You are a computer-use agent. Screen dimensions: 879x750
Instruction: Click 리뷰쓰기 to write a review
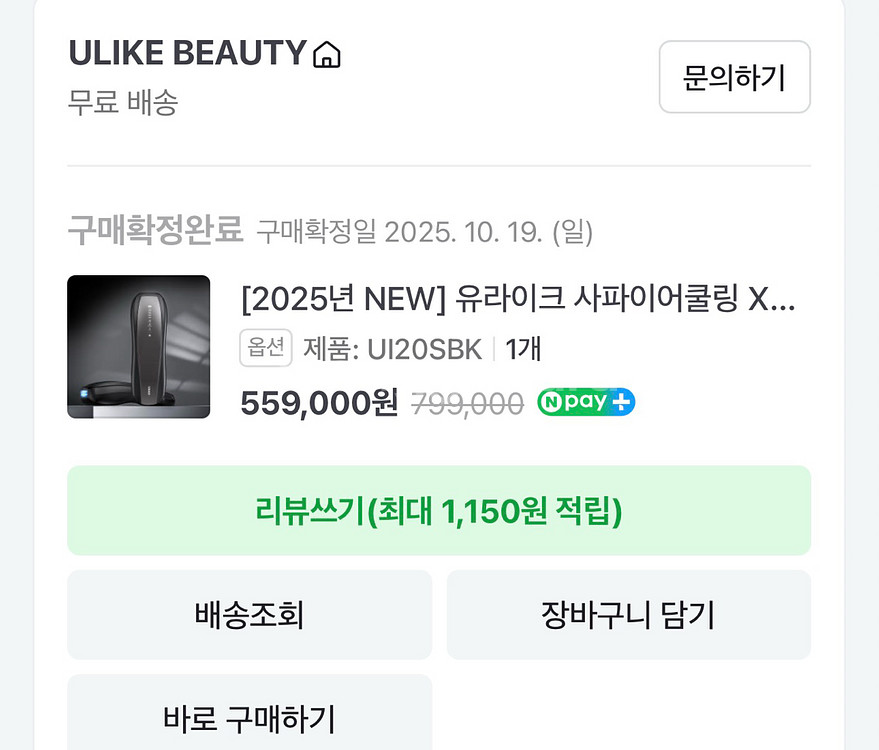click(439, 511)
